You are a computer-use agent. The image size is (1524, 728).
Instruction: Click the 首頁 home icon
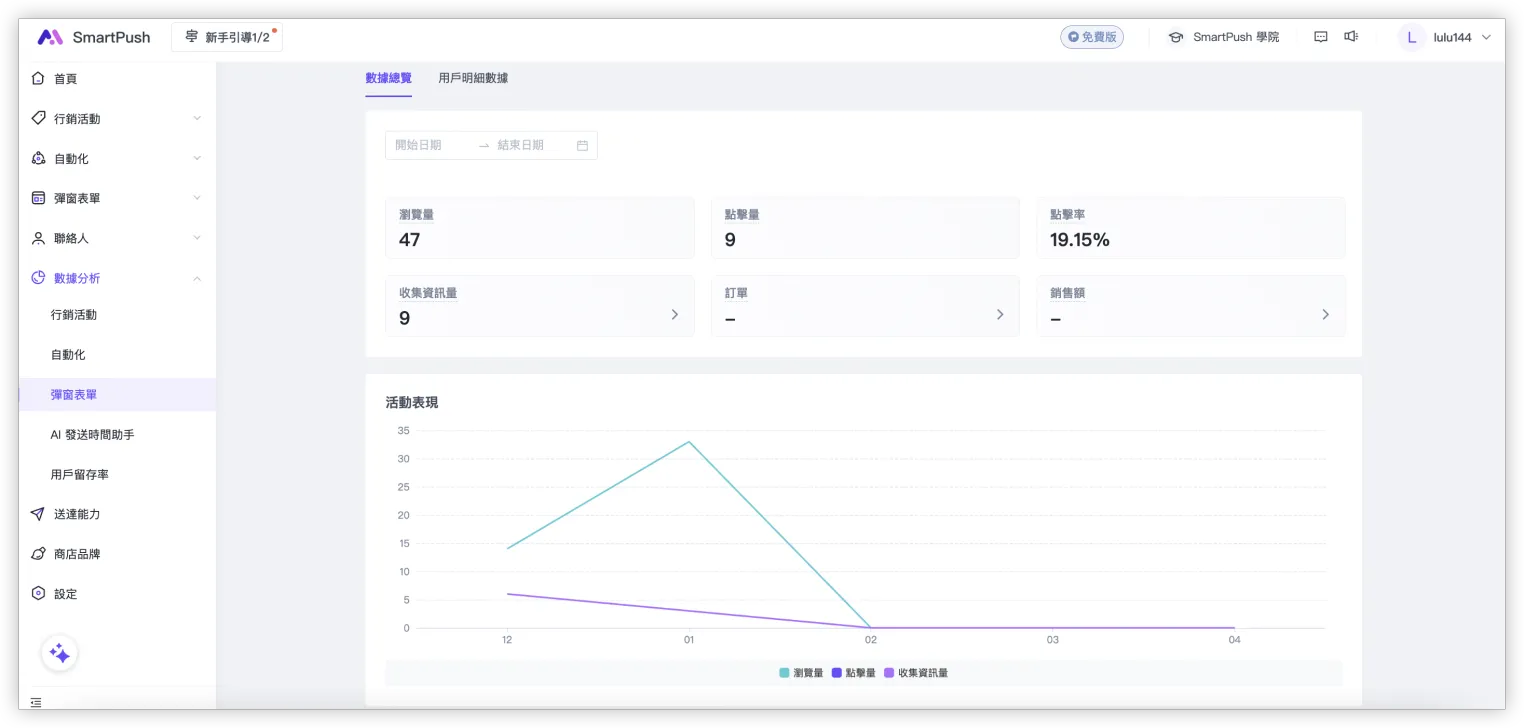38,78
